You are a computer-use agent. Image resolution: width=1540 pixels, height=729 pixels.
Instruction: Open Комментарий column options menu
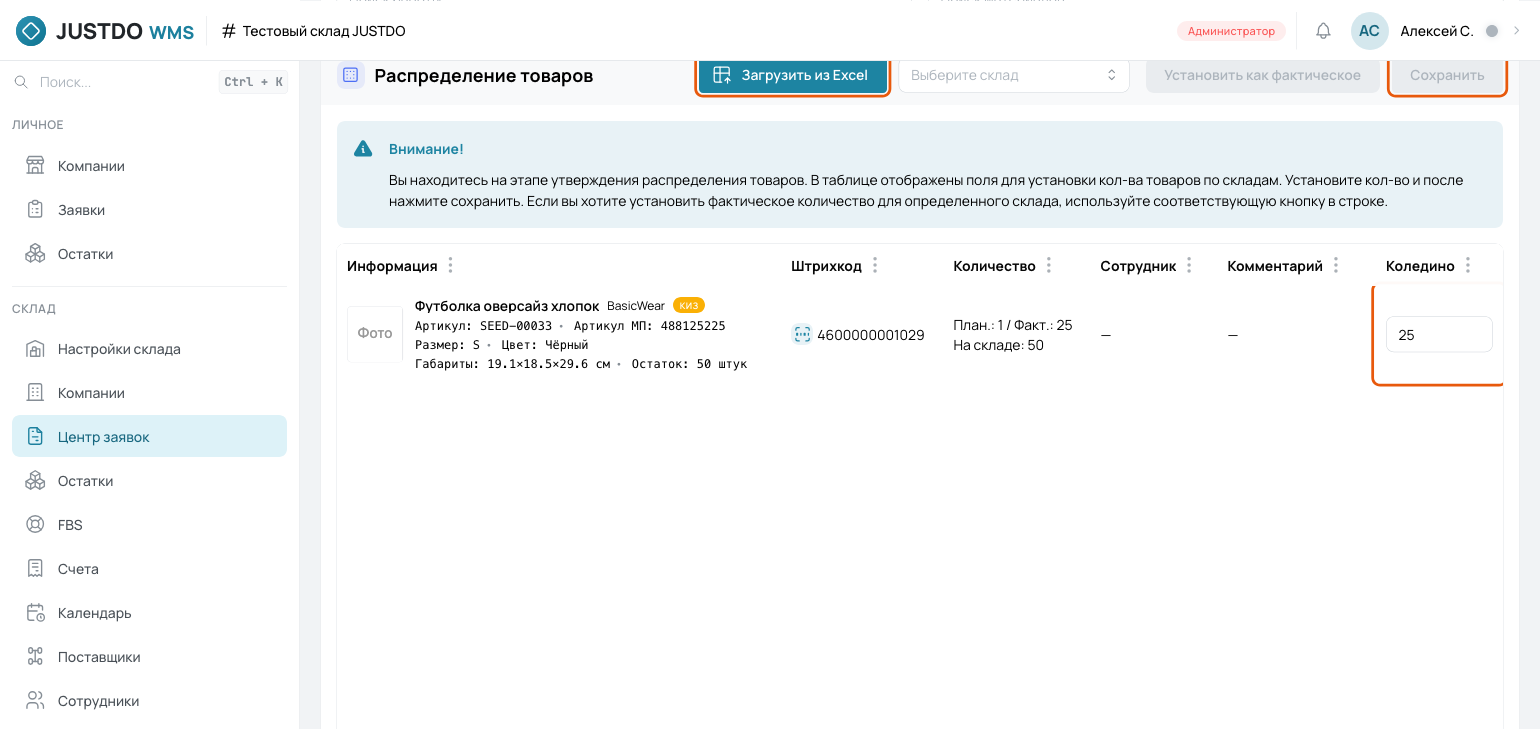pos(1336,265)
